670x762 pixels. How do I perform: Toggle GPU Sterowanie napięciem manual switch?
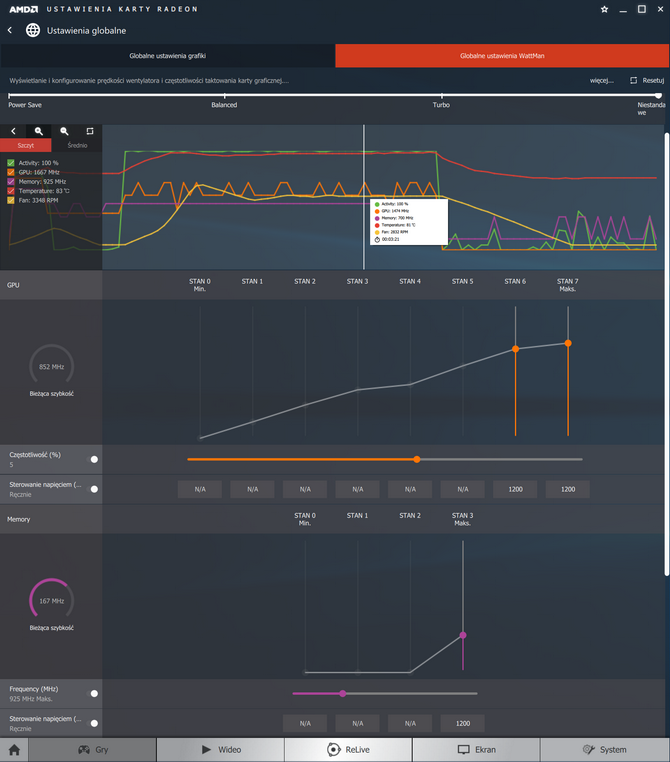click(94, 489)
